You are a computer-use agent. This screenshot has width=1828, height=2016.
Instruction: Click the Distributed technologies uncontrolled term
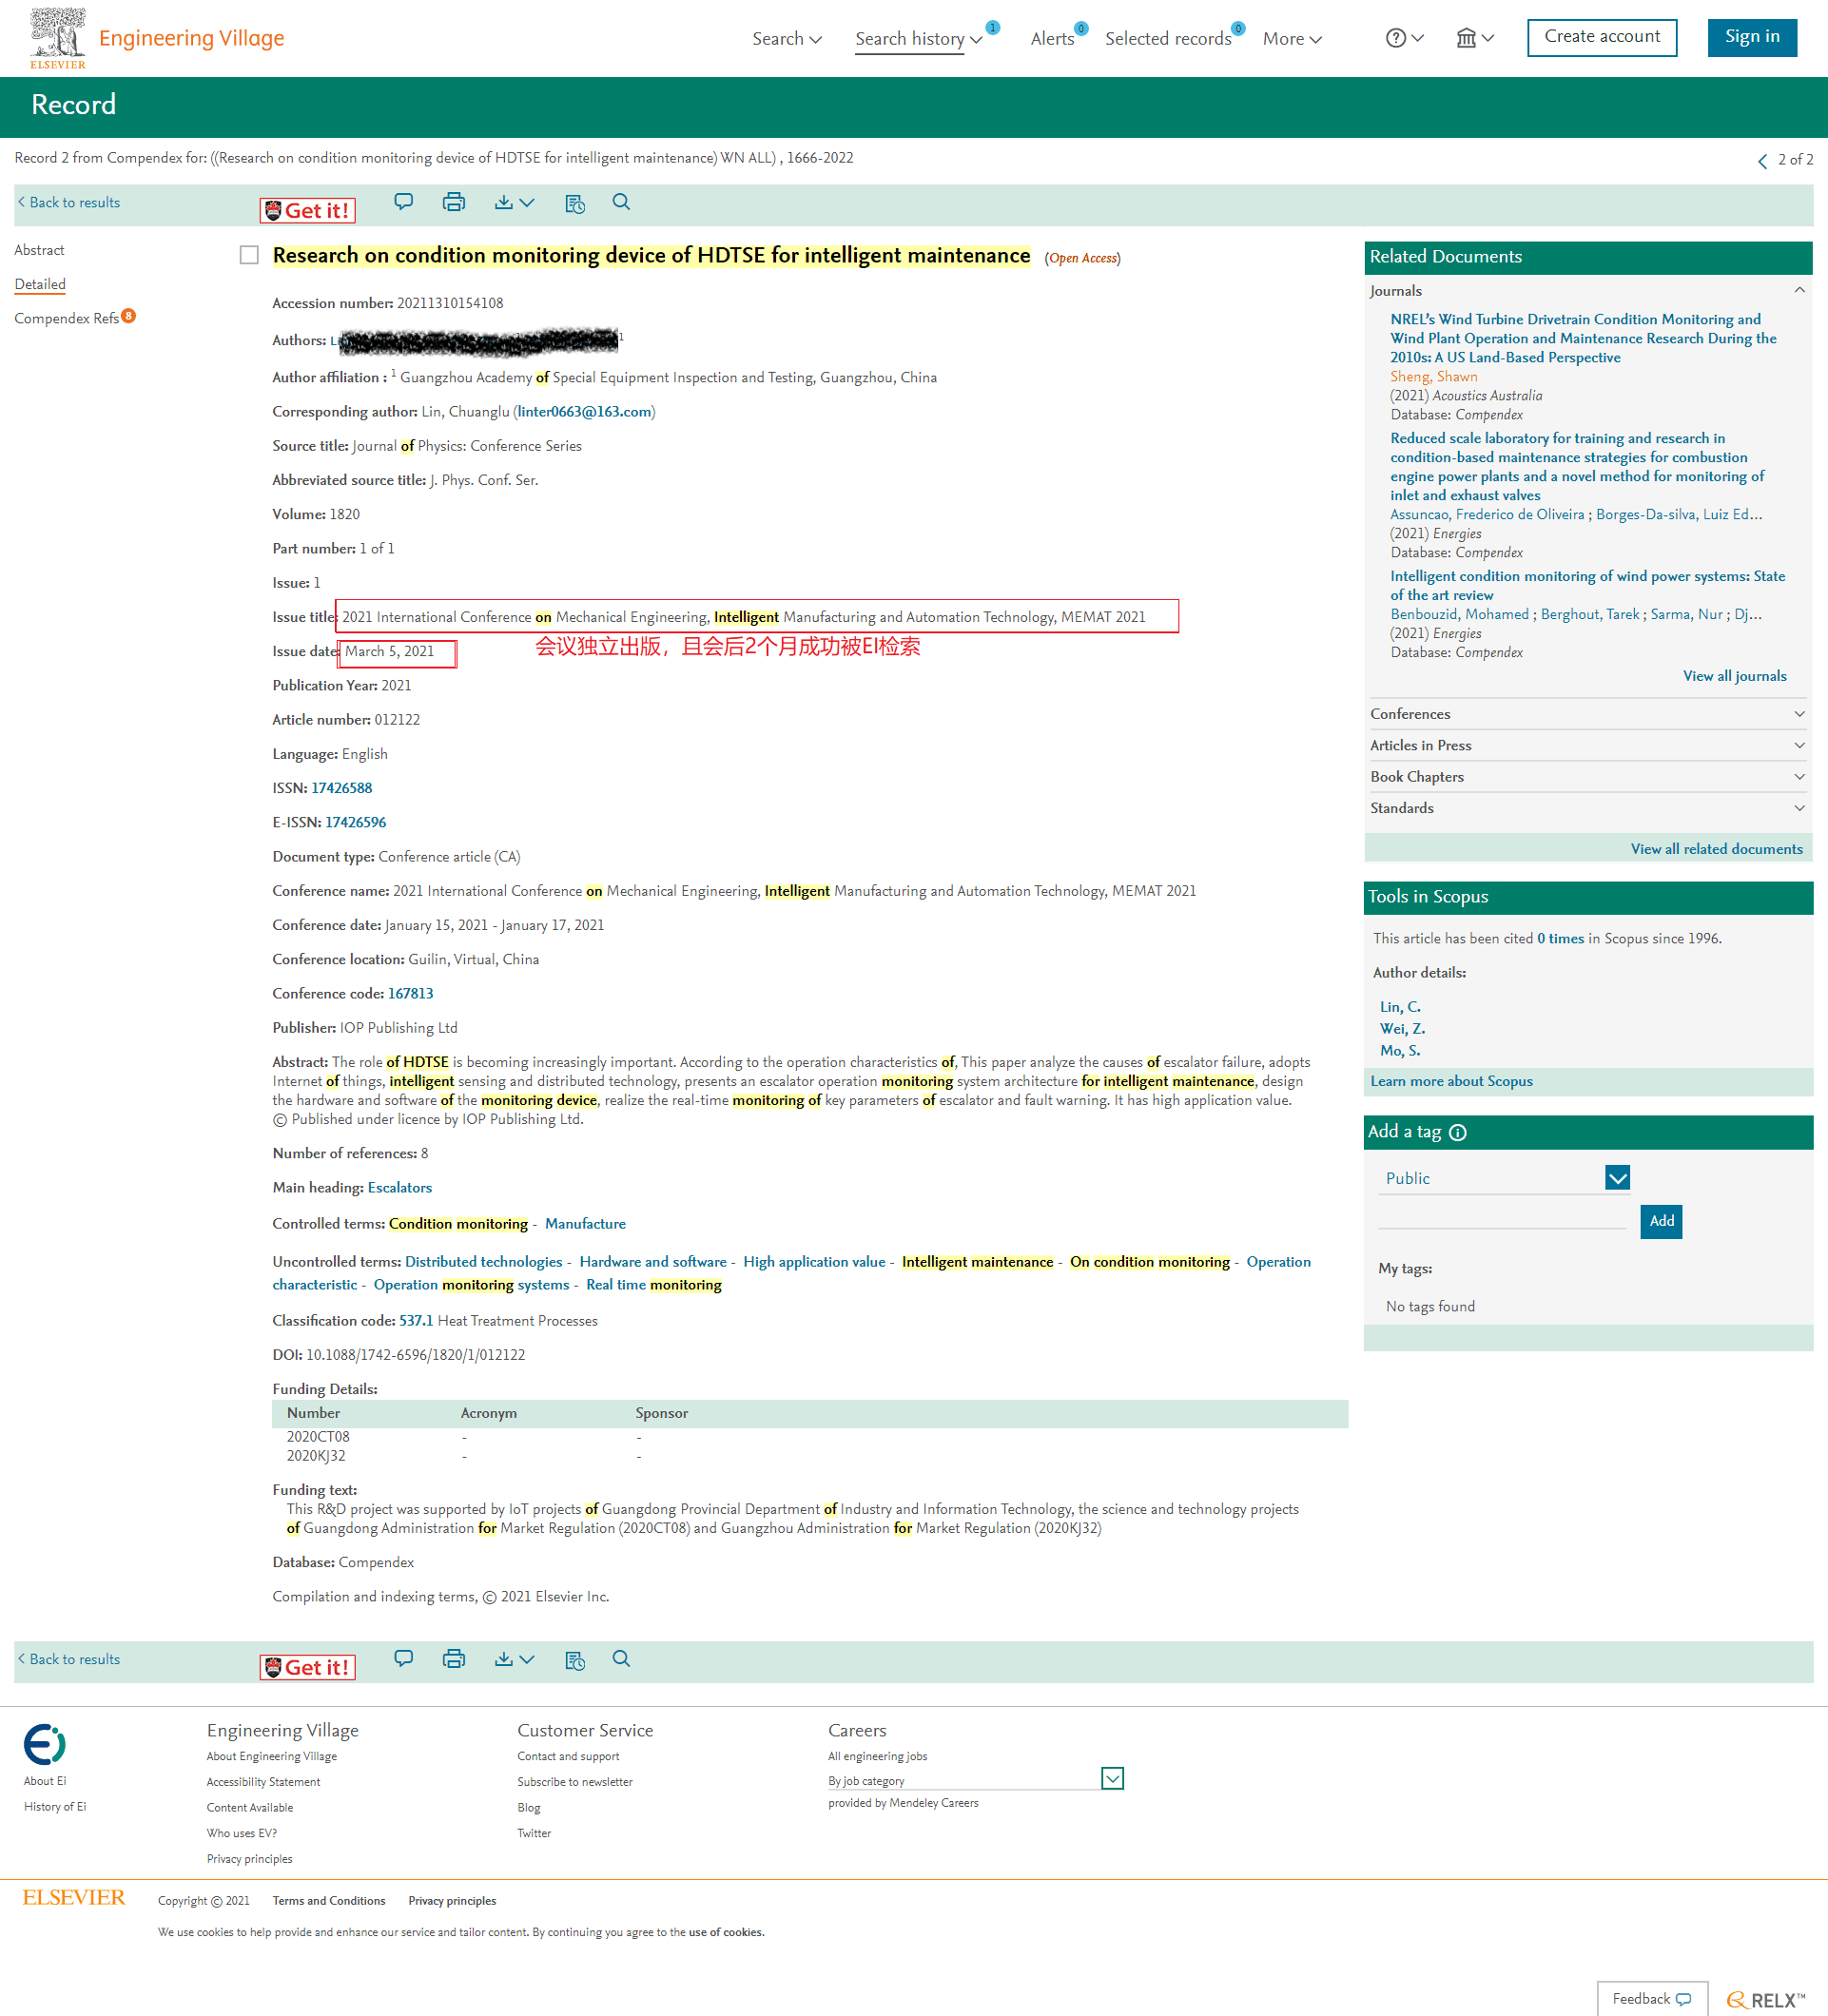click(x=483, y=1262)
